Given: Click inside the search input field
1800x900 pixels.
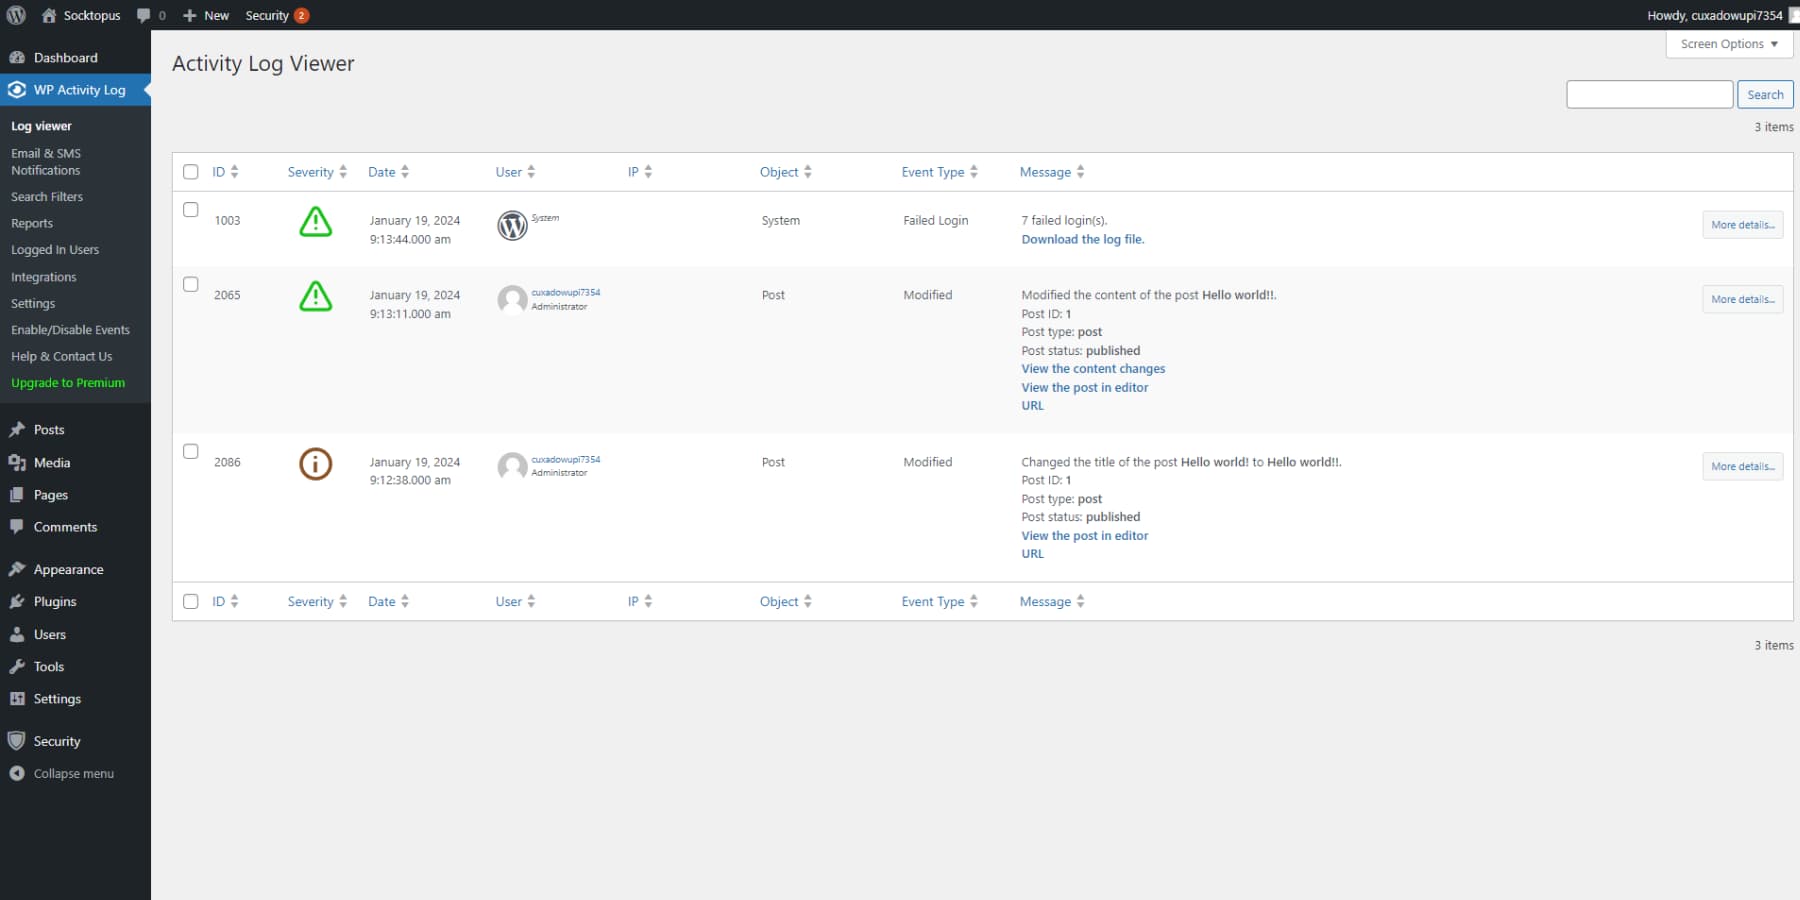Looking at the screenshot, I should (1649, 94).
